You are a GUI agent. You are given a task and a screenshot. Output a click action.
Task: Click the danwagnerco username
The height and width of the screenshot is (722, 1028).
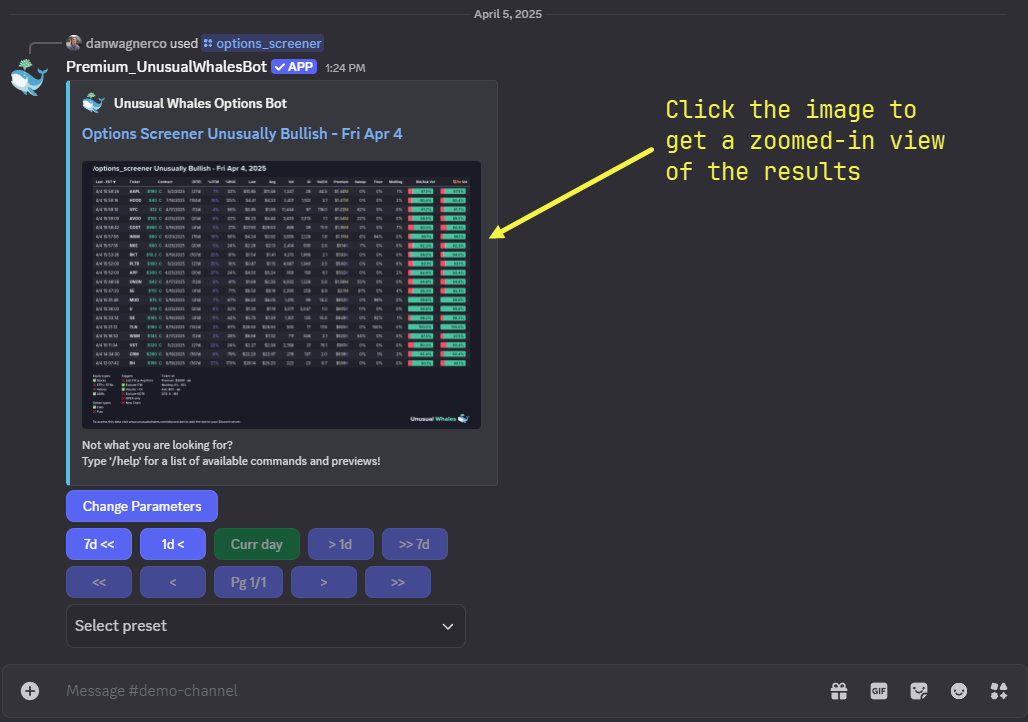pos(126,43)
